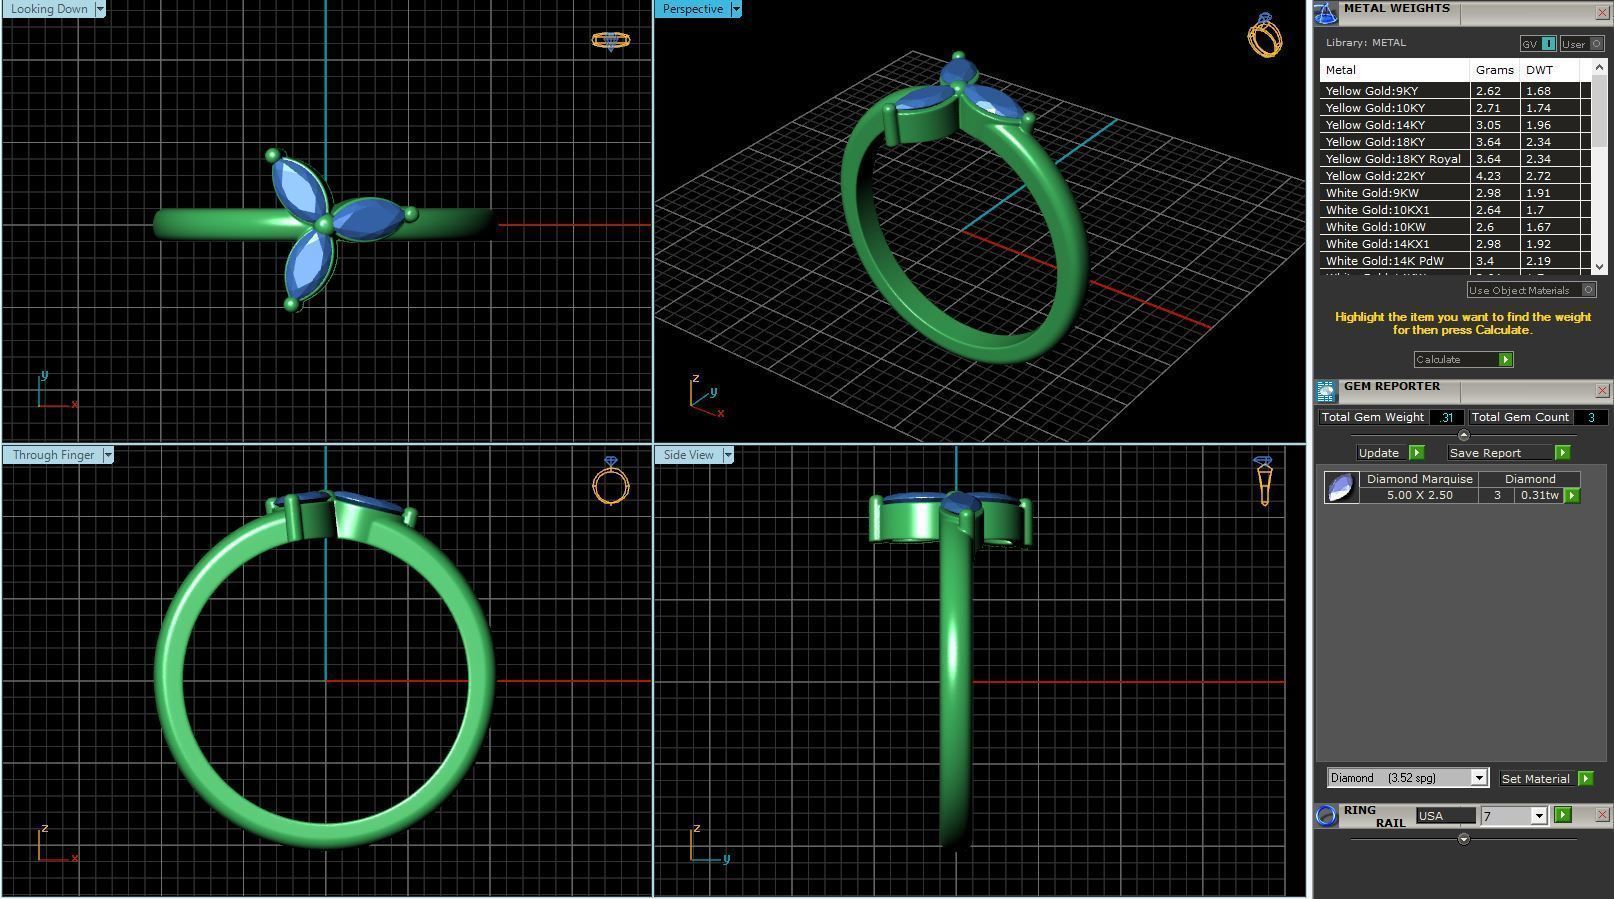This screenshot has height=899, width=1614.
Task: Click the green arrow beside Calculate
Action: (1505, 359)
